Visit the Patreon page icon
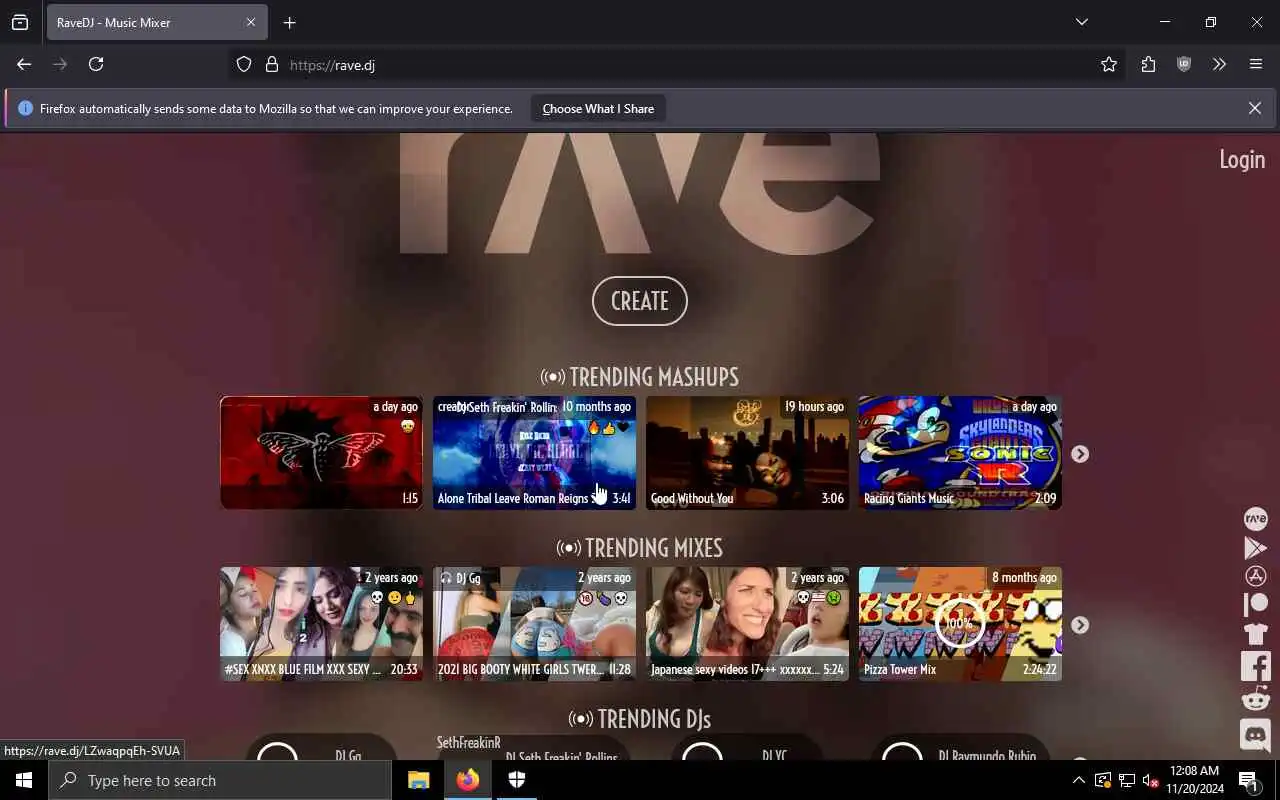The height and width of the screenshot is (800, 1280). point(1255,604)
